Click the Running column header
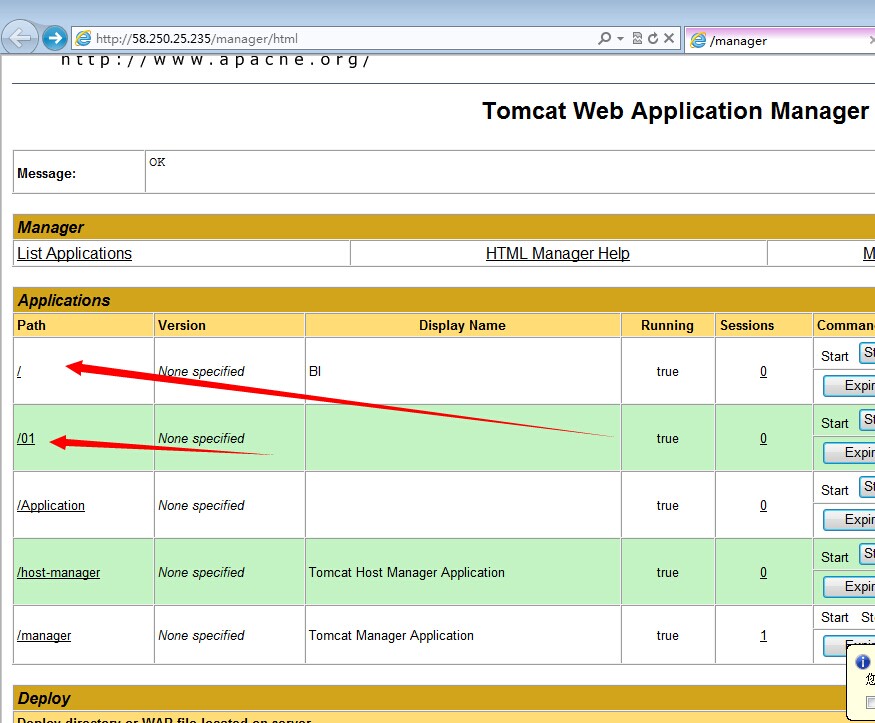Viewport: 875px width, 723px height. point(667,325)
